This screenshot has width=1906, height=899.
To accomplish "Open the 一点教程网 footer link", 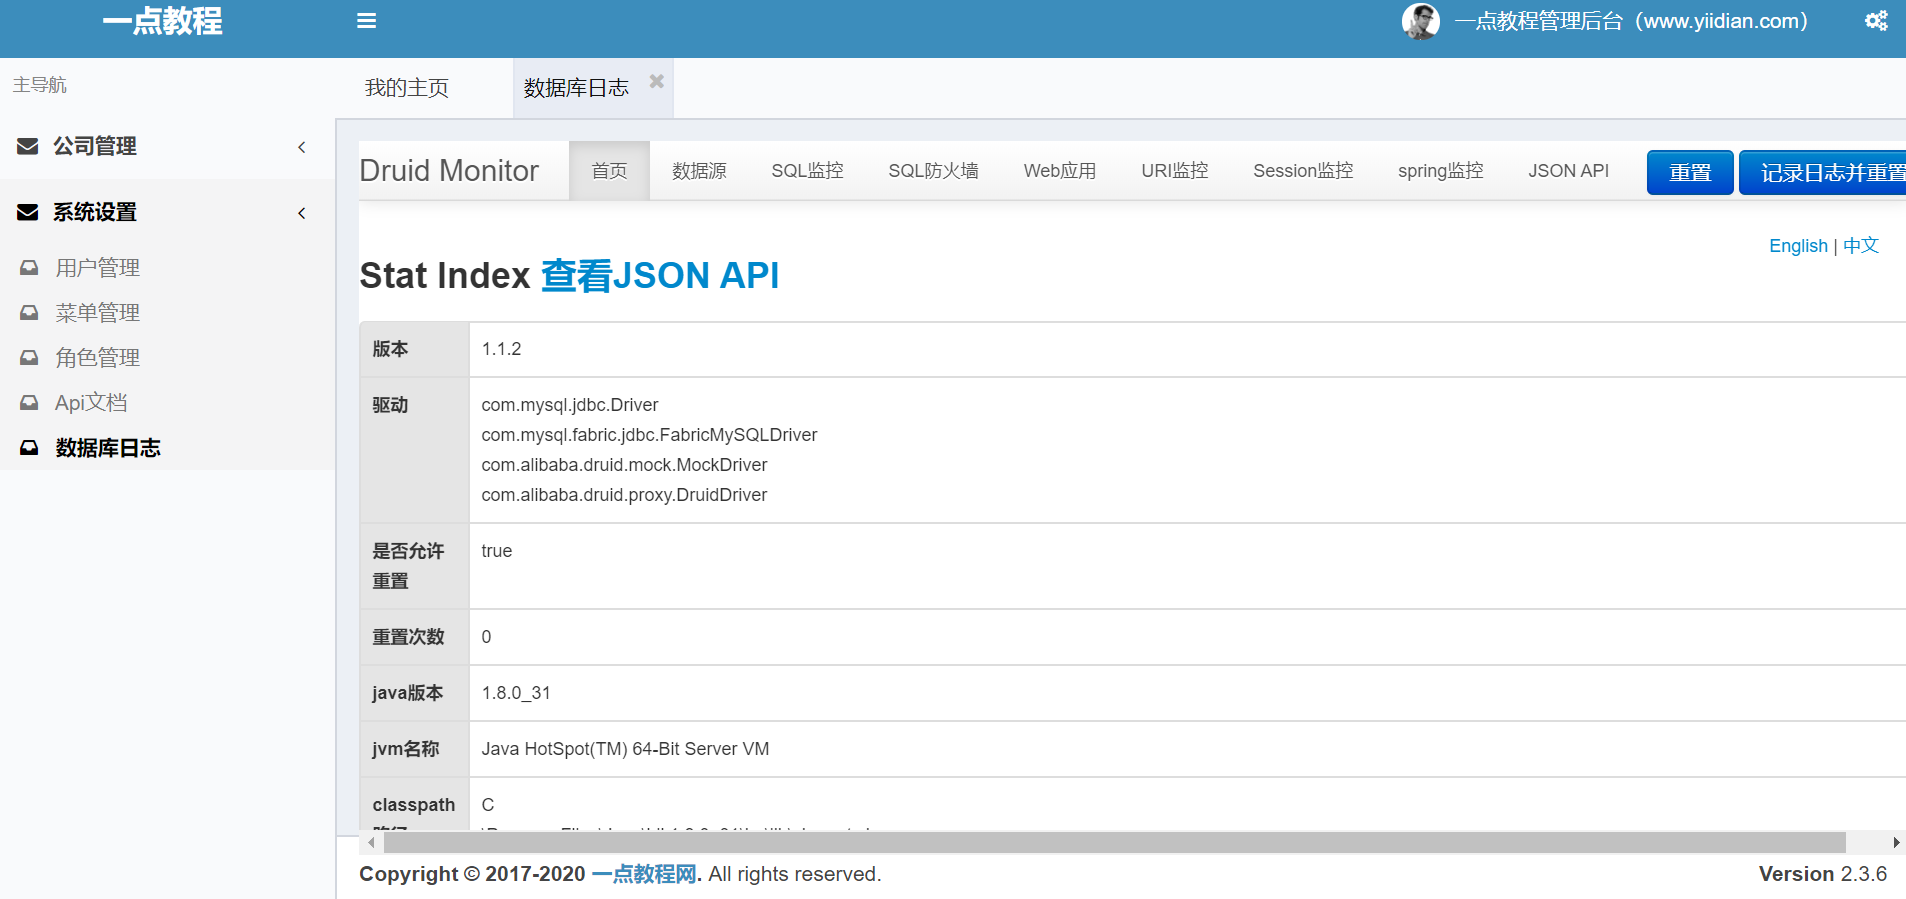I will point(644,874).
